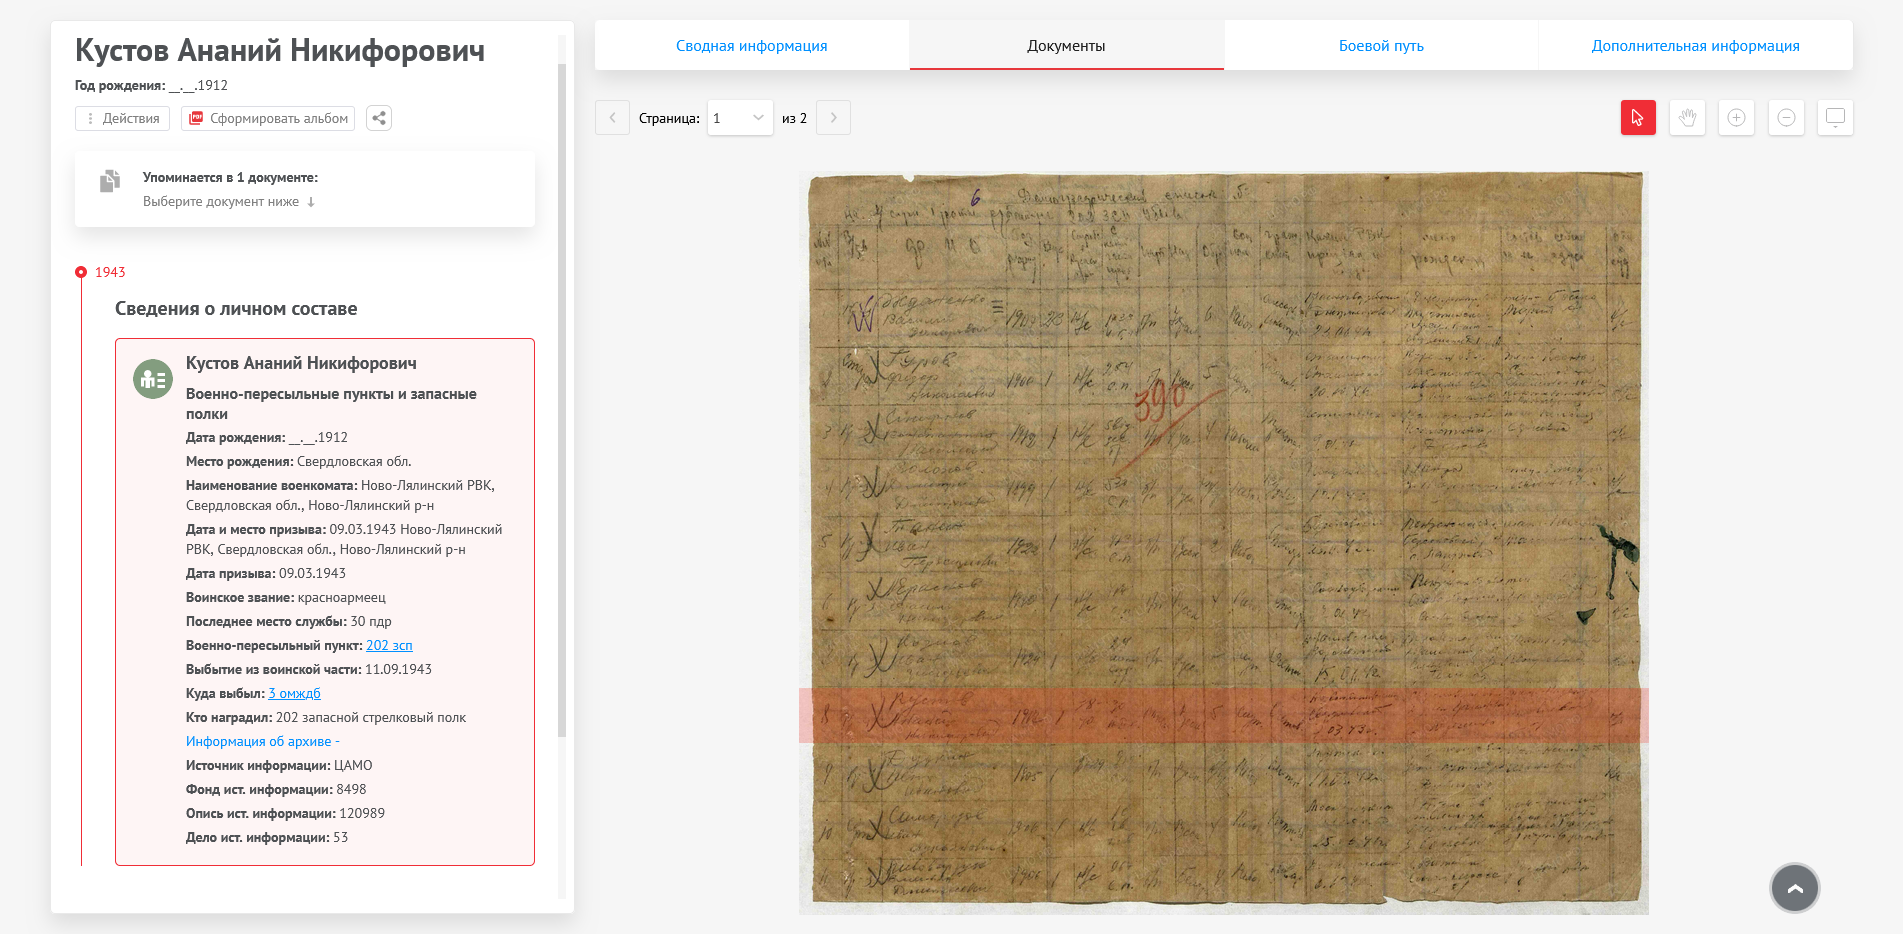This screenshot has width=1903, height=934.
Task: Click Дата призыва: 09.03.1943 line
Action: tap(266, 574)
